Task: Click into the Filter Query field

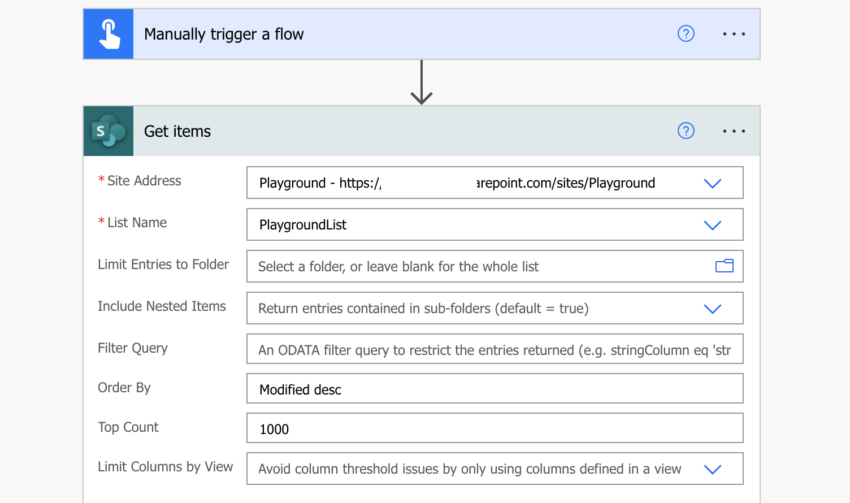Action: (x=494, y=349)
